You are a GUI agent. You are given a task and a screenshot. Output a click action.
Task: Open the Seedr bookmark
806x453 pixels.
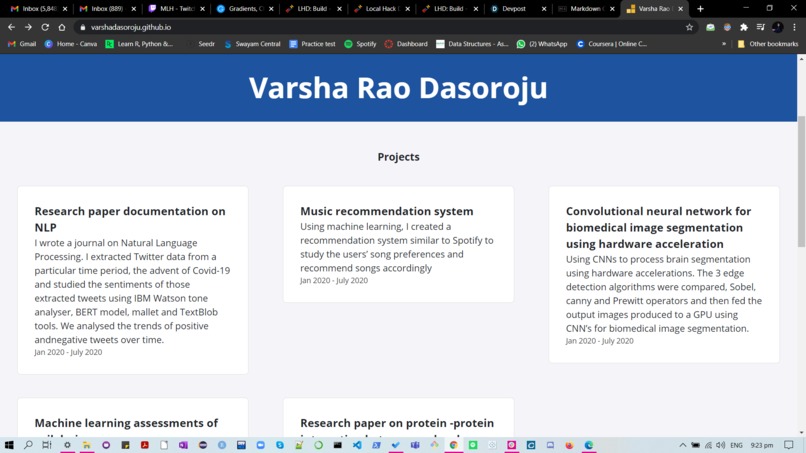point(201,44)
